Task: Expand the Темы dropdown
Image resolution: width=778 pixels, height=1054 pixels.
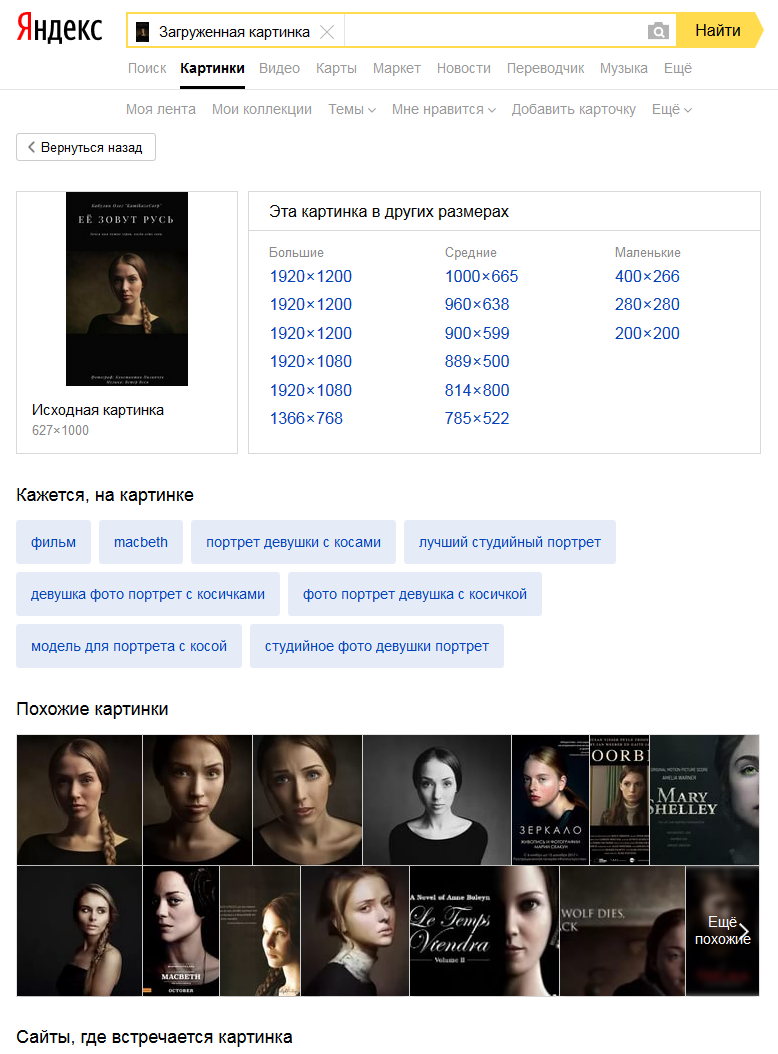Action: pos(352,109)
